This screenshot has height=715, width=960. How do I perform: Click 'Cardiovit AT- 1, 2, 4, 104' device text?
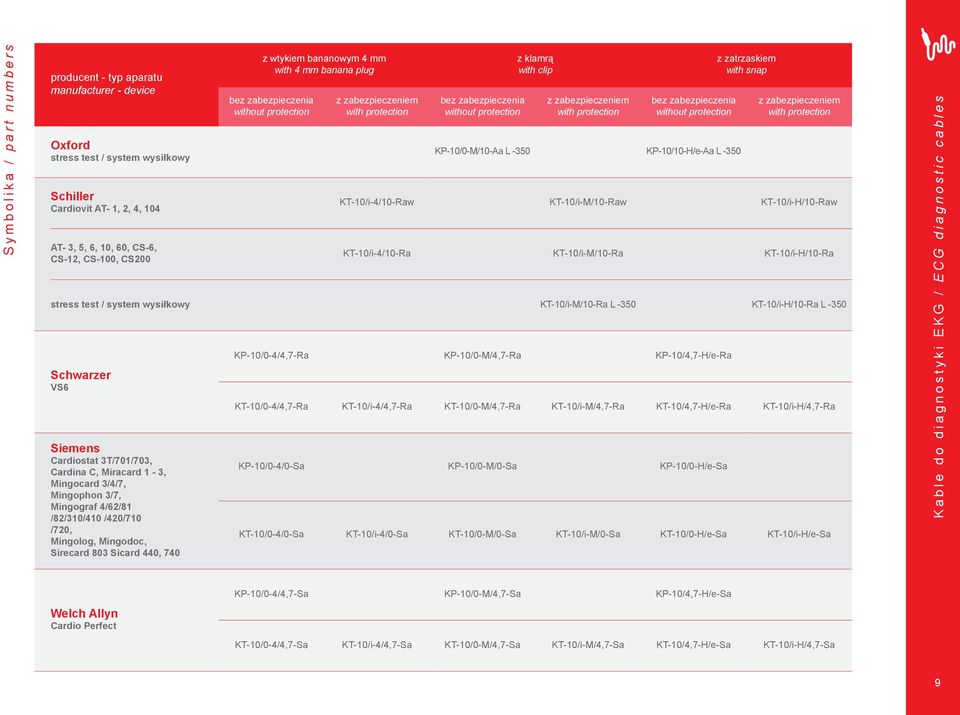point(105,209)
